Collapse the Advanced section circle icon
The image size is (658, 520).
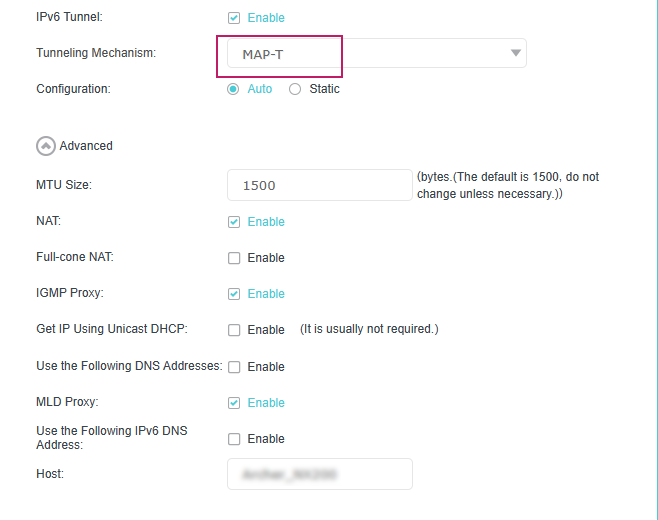45,146
